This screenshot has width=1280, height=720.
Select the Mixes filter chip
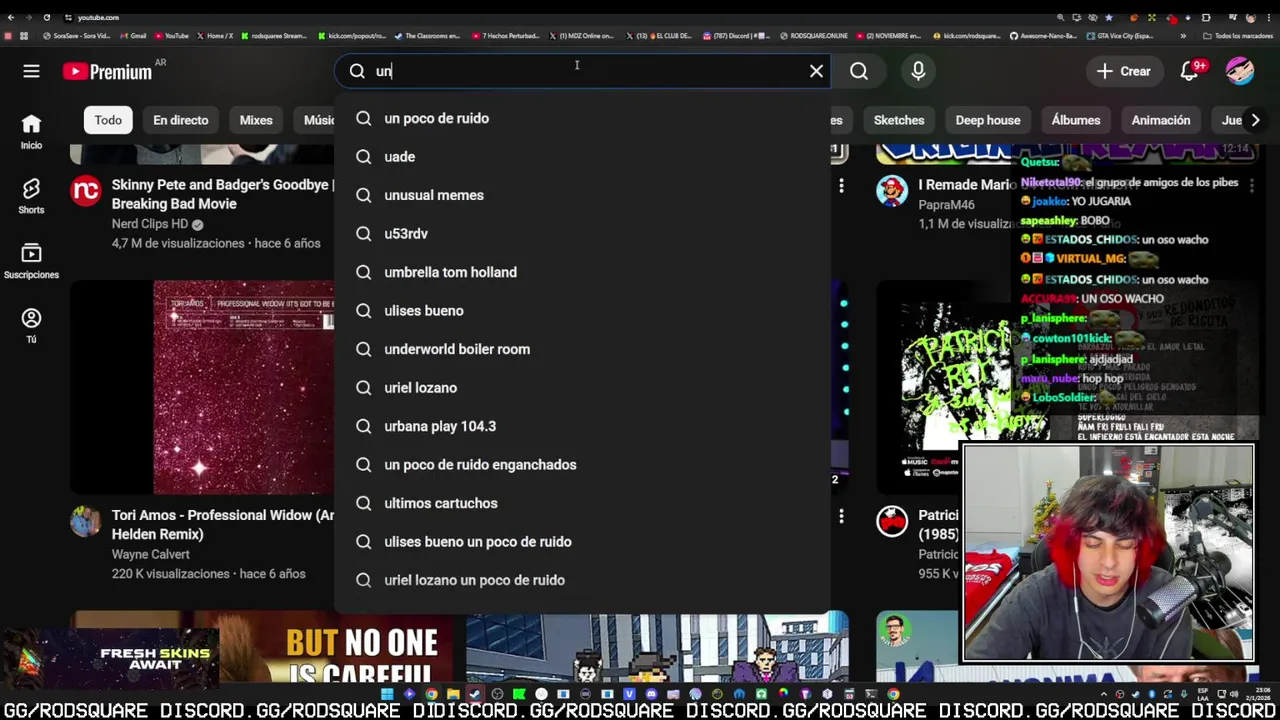256,120
